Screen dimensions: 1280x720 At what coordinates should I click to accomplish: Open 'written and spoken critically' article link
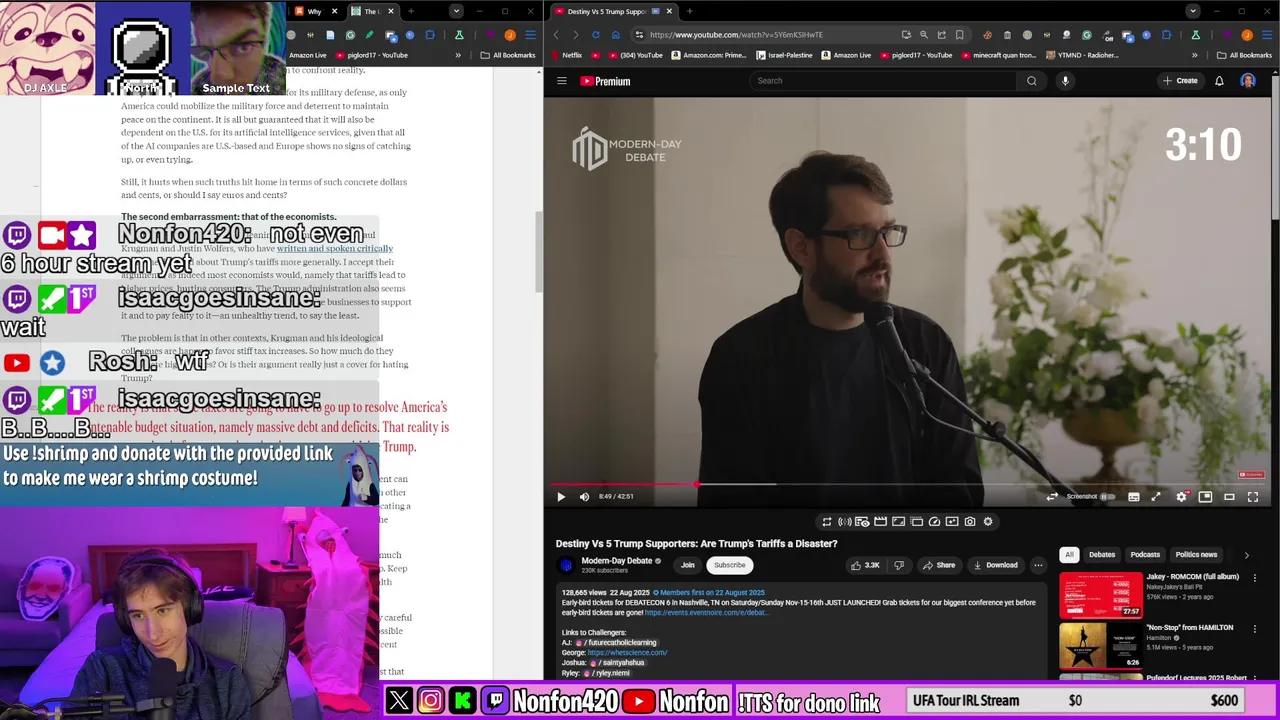coord(335,249)
